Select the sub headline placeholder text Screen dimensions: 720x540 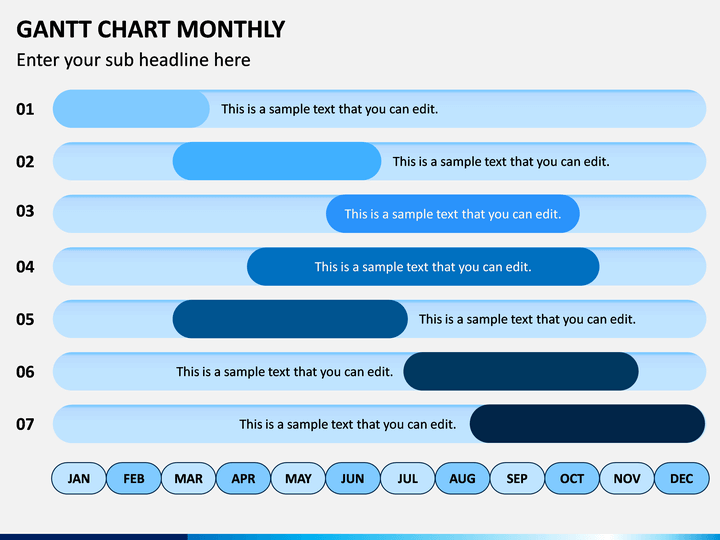pyautogui.click(x=134, y=60)
